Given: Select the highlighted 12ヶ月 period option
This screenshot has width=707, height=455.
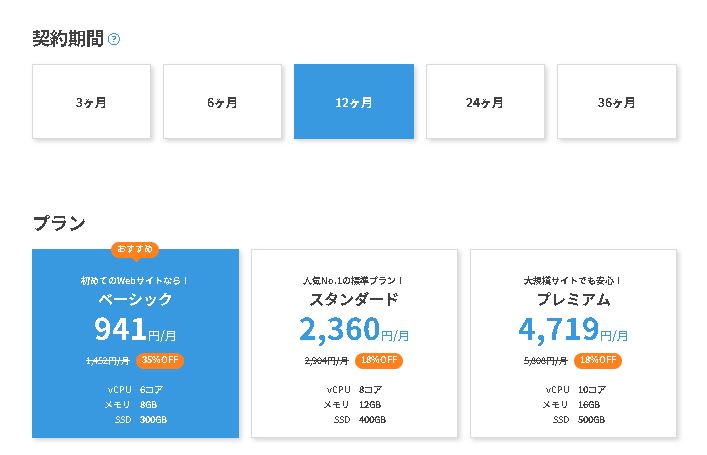Looking at the screenshot, I should [x=353, y=102].
